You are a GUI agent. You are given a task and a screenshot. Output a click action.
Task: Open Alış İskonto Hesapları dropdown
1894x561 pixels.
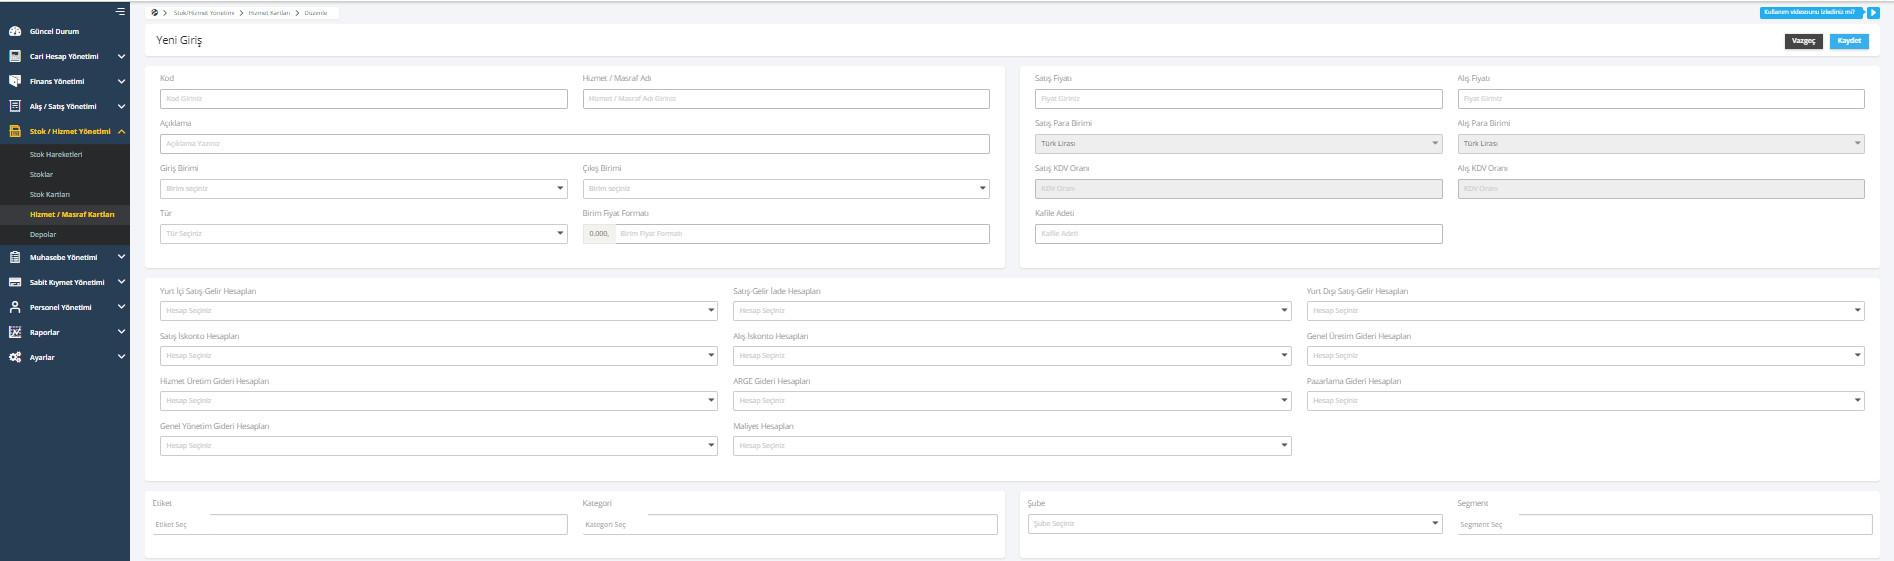(1012, 355)
